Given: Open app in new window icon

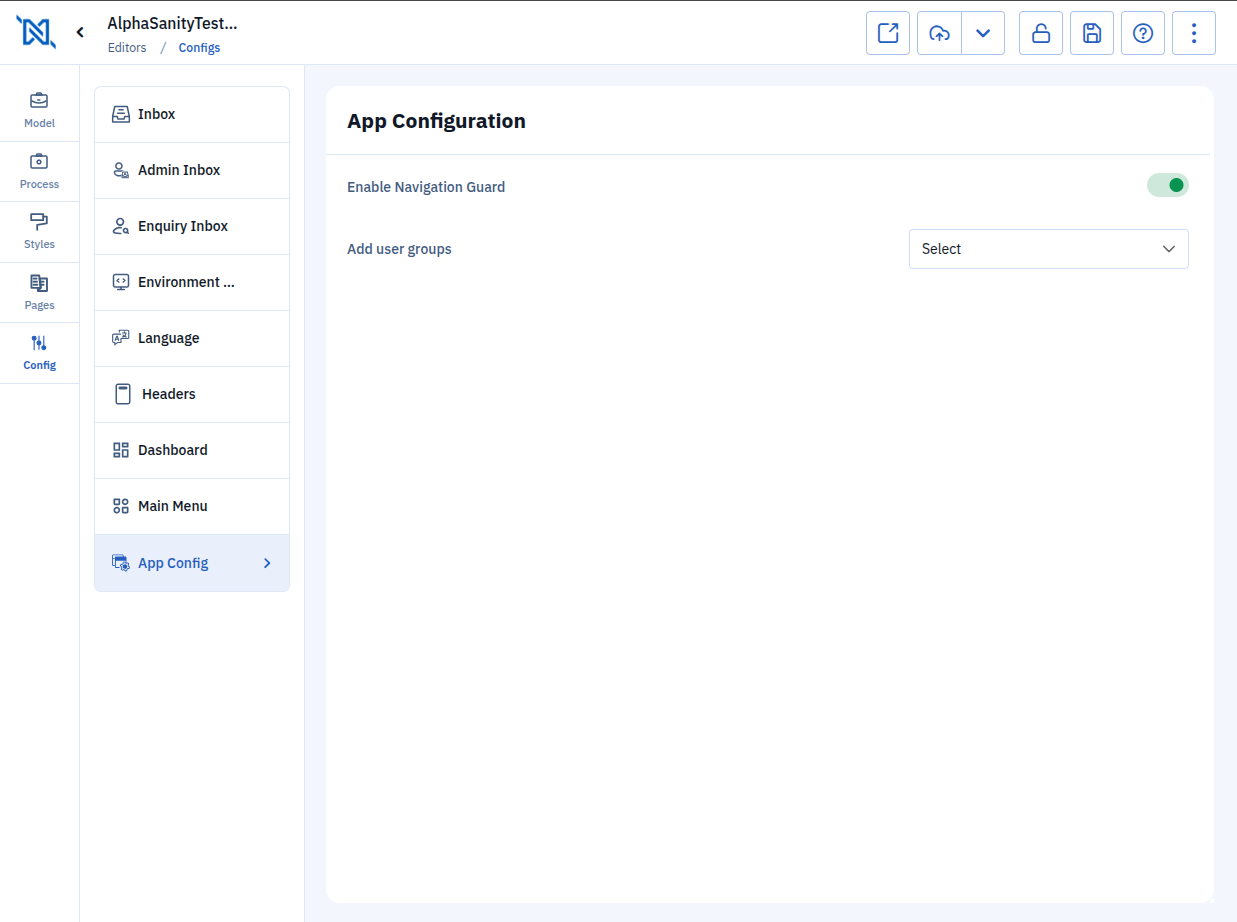Looking at the screenshot, I should (x=888, y=33).
